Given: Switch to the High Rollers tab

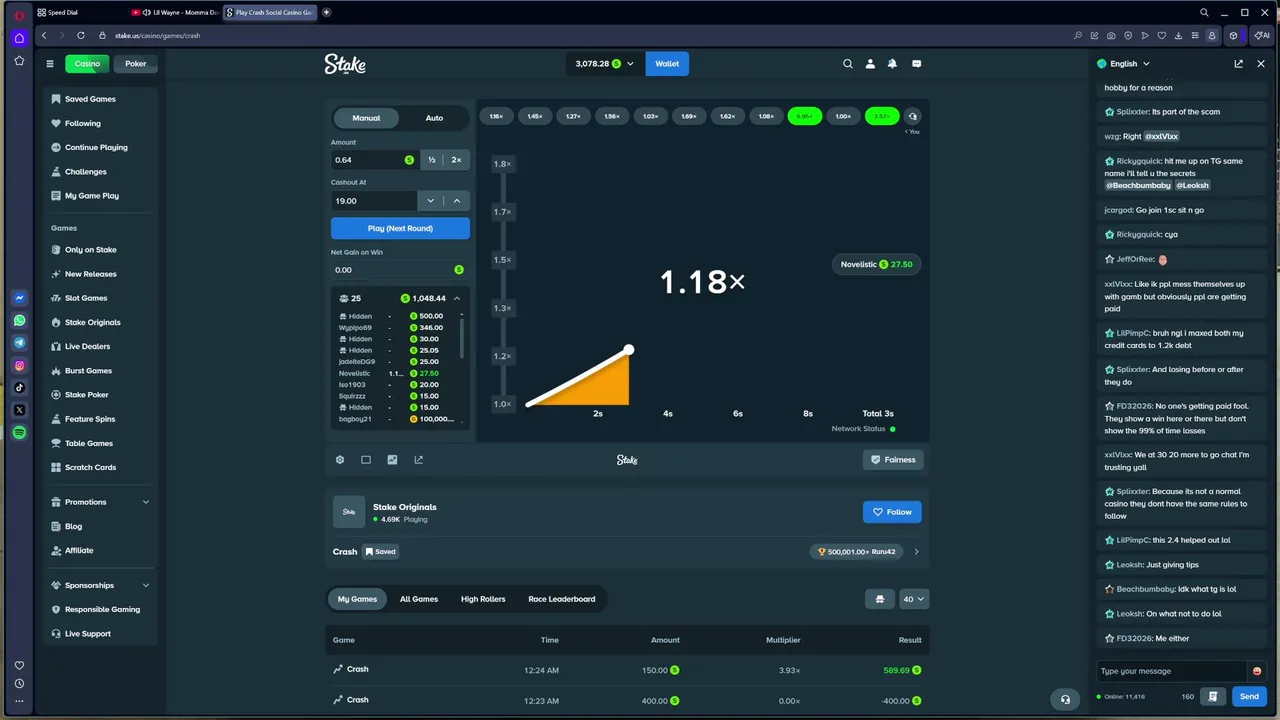Looking at the screenshot, I should tap(483, 599).
